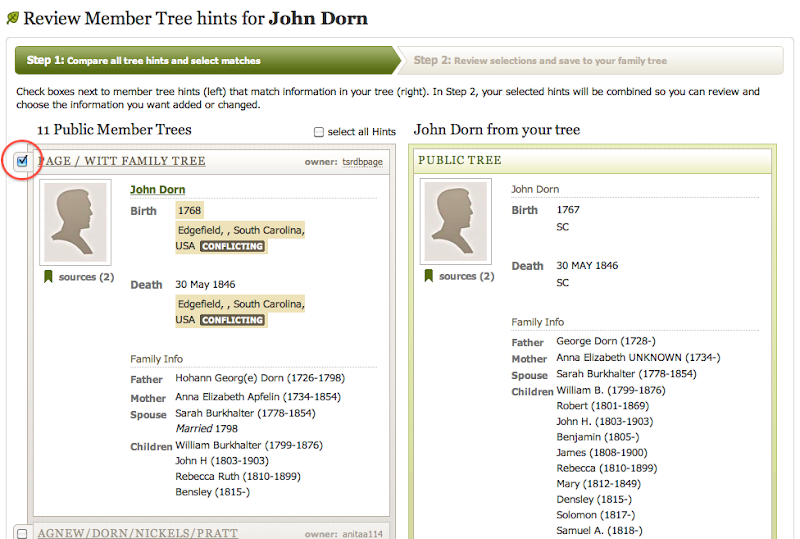800x539 pixels.
Task: Click child Rebecca Ruth (1810-1899)
Action: click(x=238, y=476)
